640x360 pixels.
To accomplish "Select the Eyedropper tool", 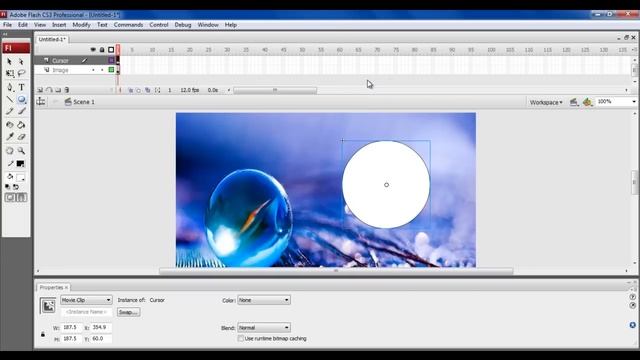I will click(9, 137).
